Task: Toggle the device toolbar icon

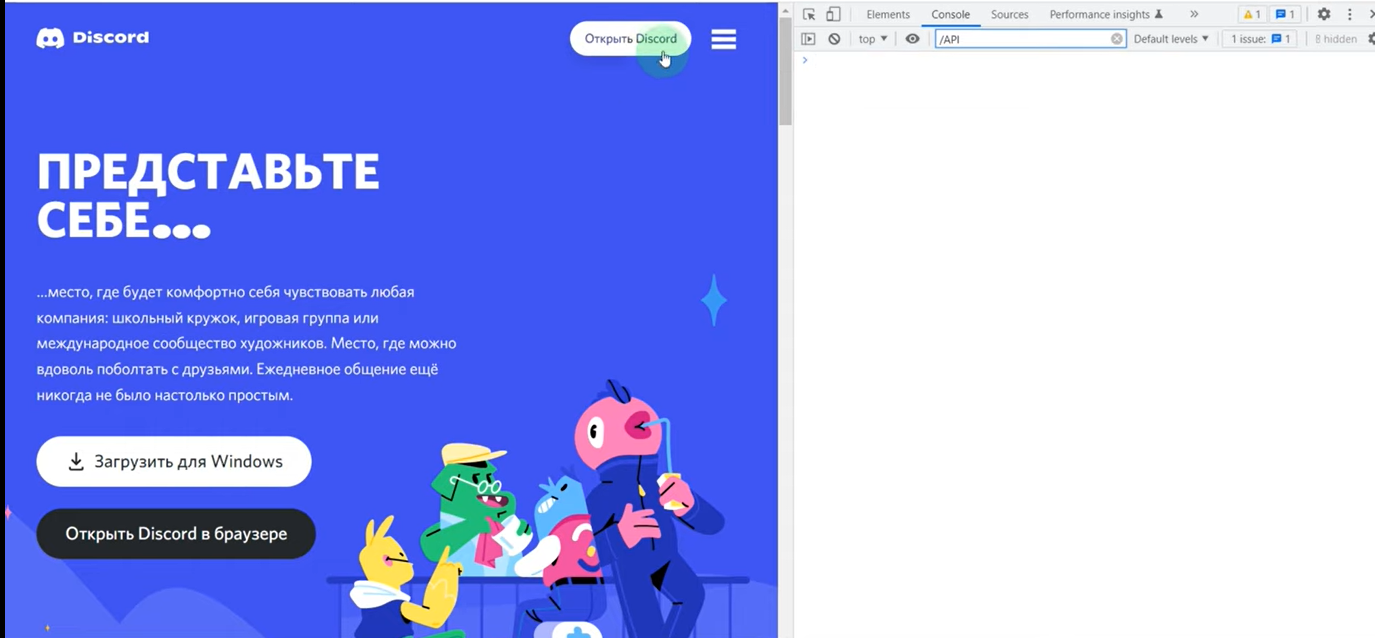Action: (833, 14)
